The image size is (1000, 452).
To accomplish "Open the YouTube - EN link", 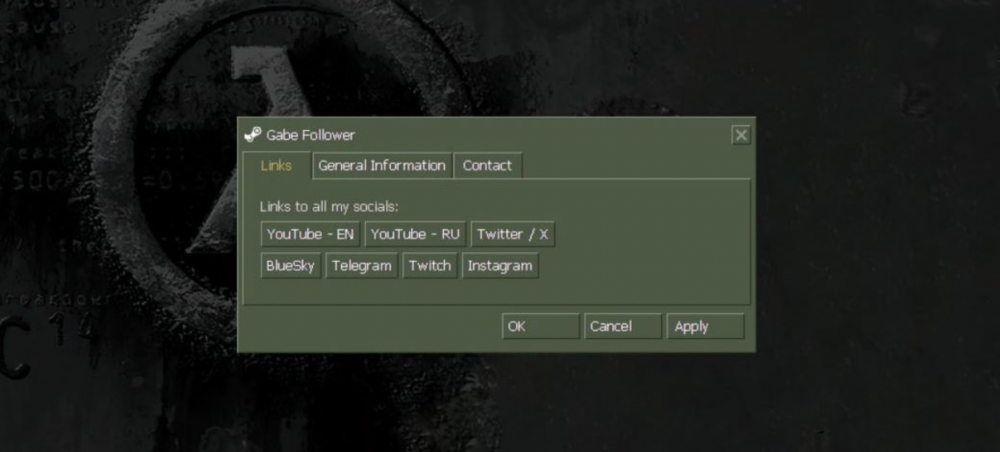I will [310, 234].
